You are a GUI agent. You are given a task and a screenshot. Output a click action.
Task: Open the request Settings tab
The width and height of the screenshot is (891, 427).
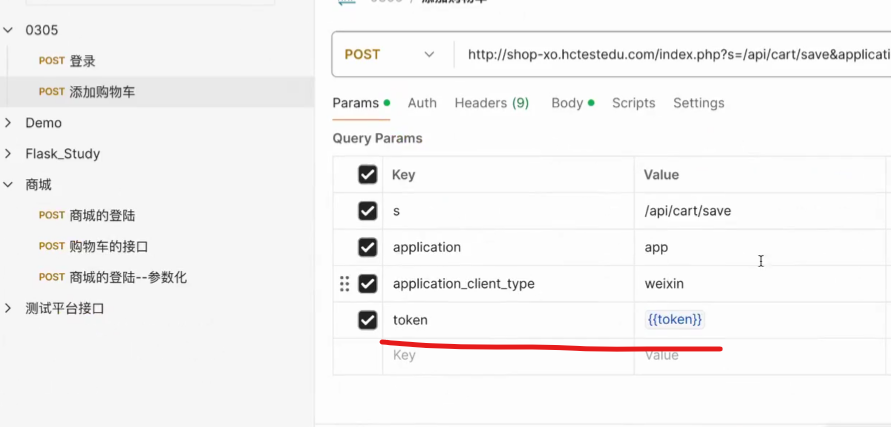(x=698, y=103)
